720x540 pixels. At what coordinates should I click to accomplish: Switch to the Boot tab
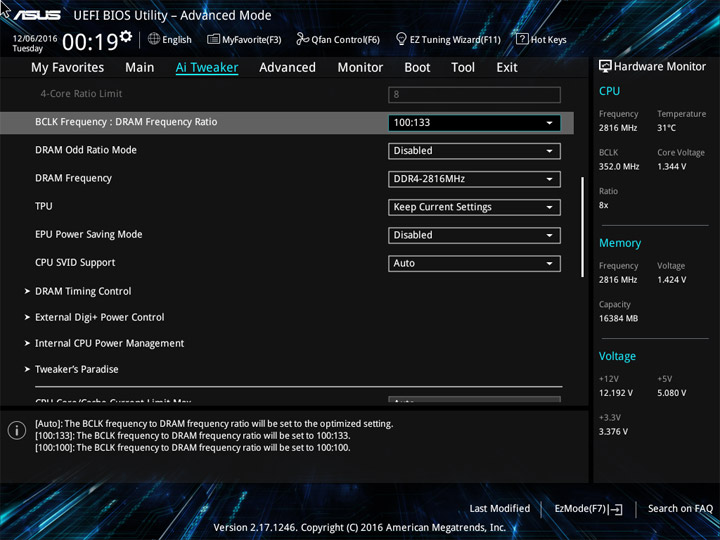[x=417, y=68]
